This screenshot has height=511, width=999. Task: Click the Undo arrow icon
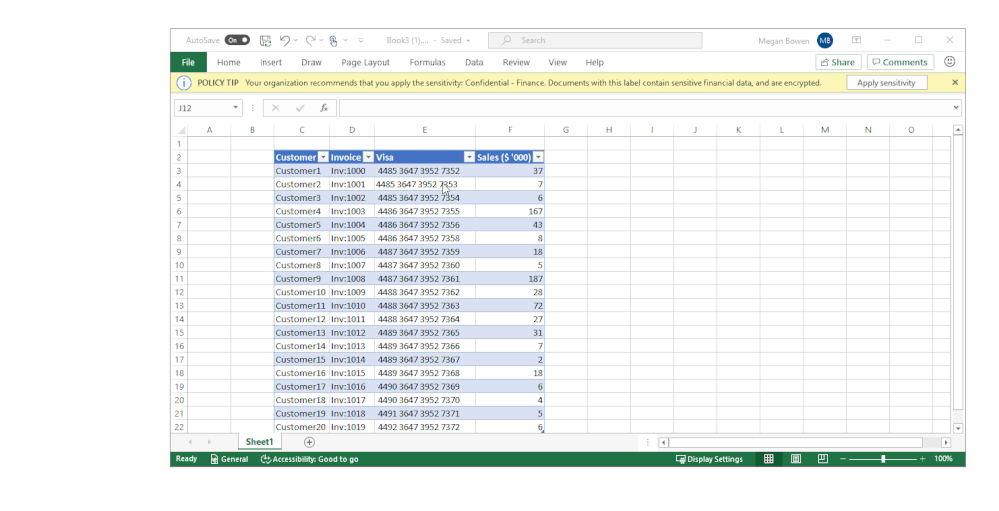[x=285, y=40]
